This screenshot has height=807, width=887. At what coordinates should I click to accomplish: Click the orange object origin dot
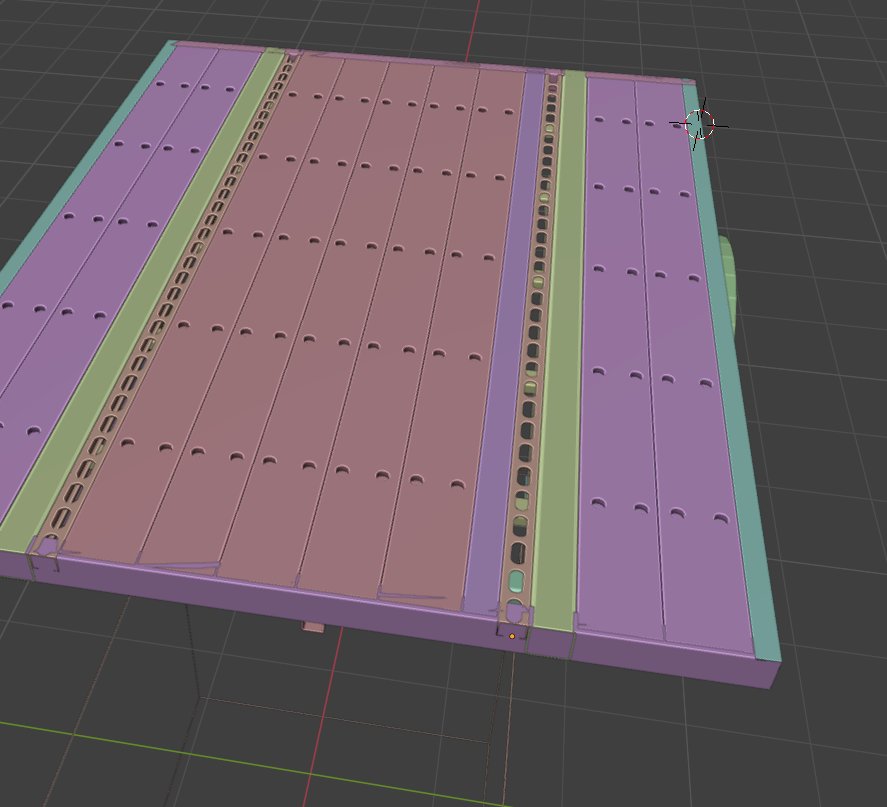[x=512, y=636]
